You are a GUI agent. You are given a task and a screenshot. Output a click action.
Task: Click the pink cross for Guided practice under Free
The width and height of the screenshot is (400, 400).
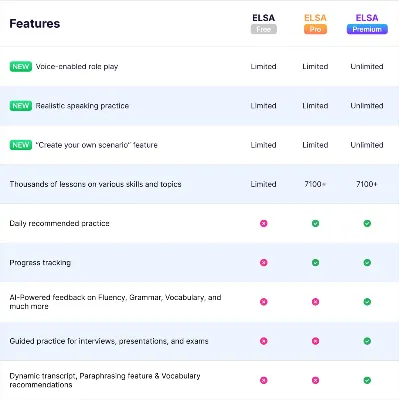click(x=264, y=341)
